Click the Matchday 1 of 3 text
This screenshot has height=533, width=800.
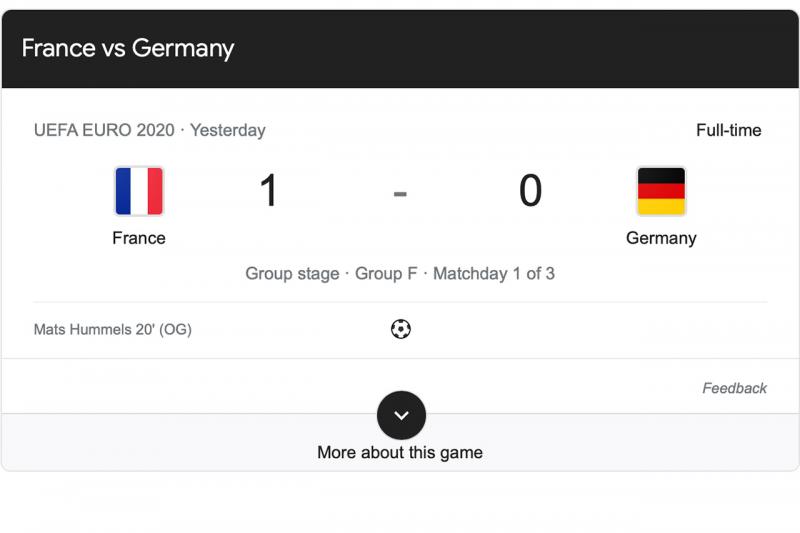(494, 273)
